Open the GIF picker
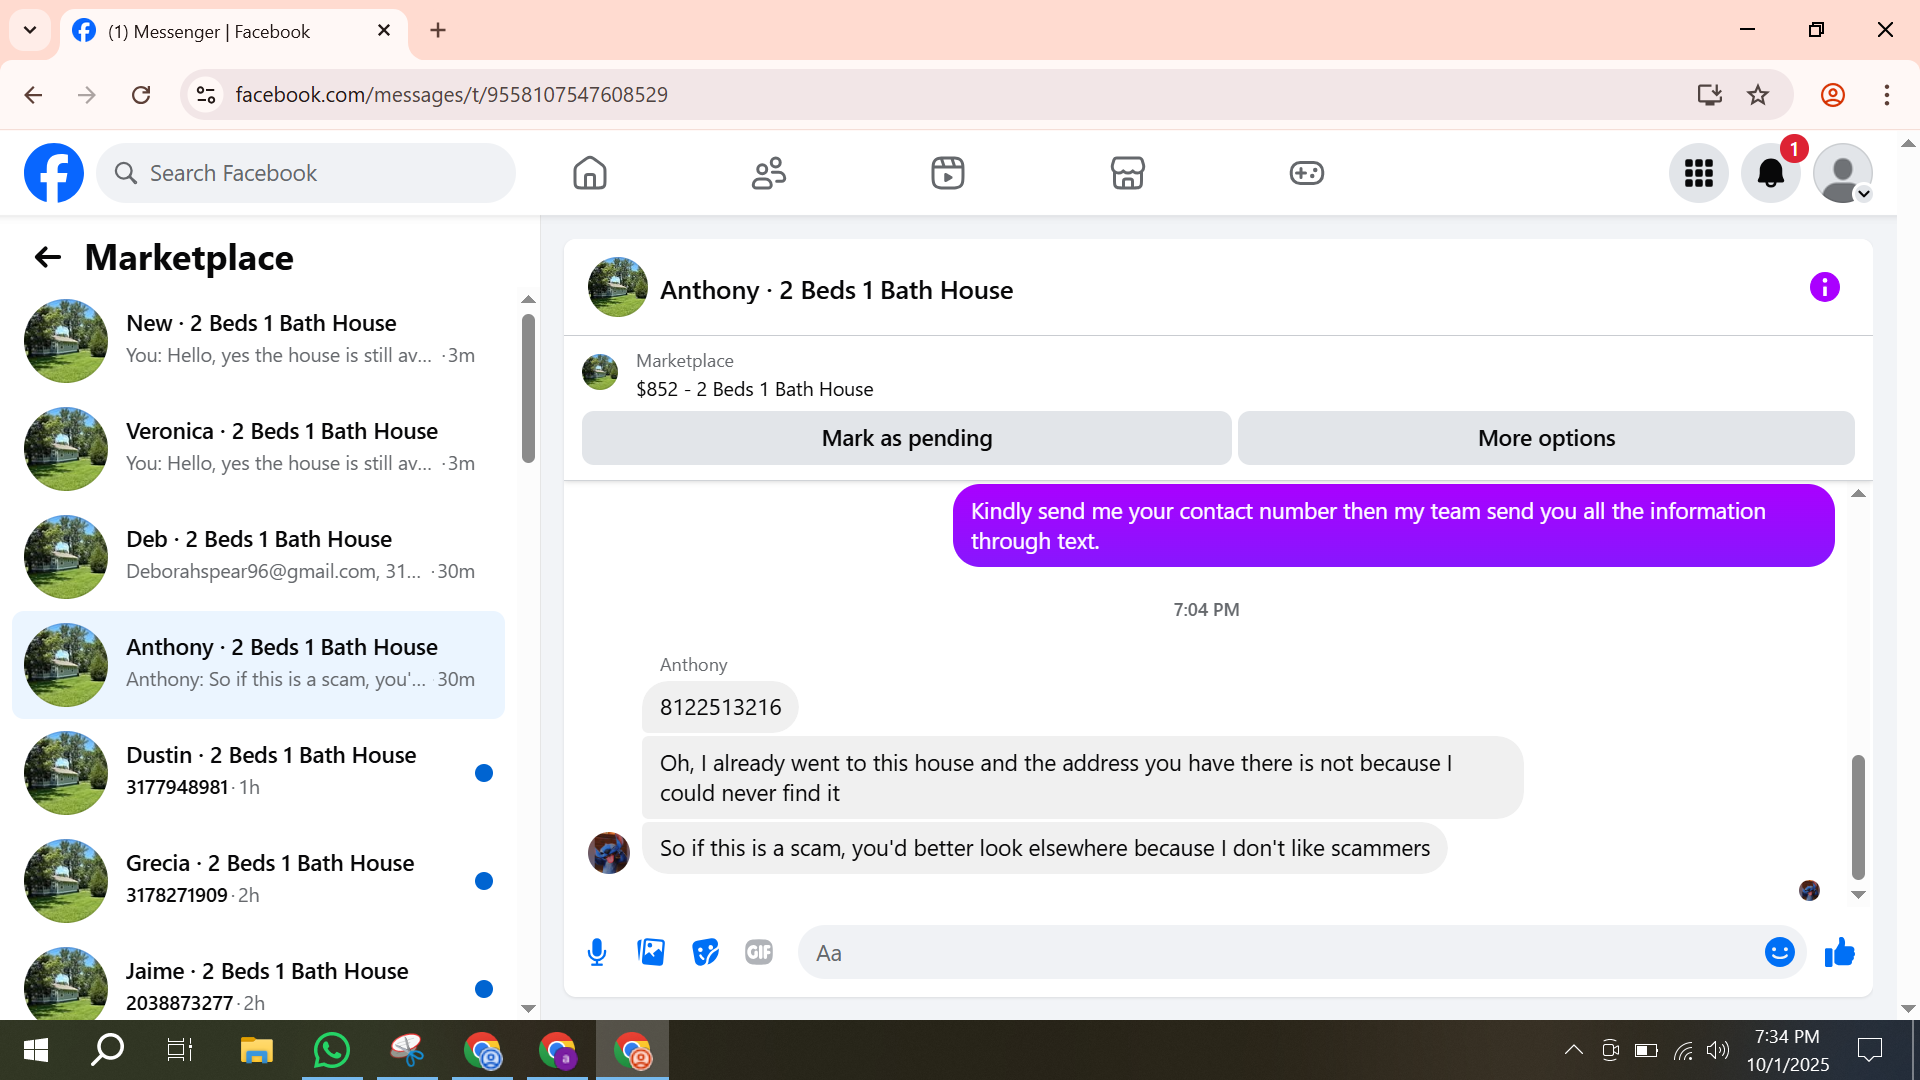 tap(759, 952)
